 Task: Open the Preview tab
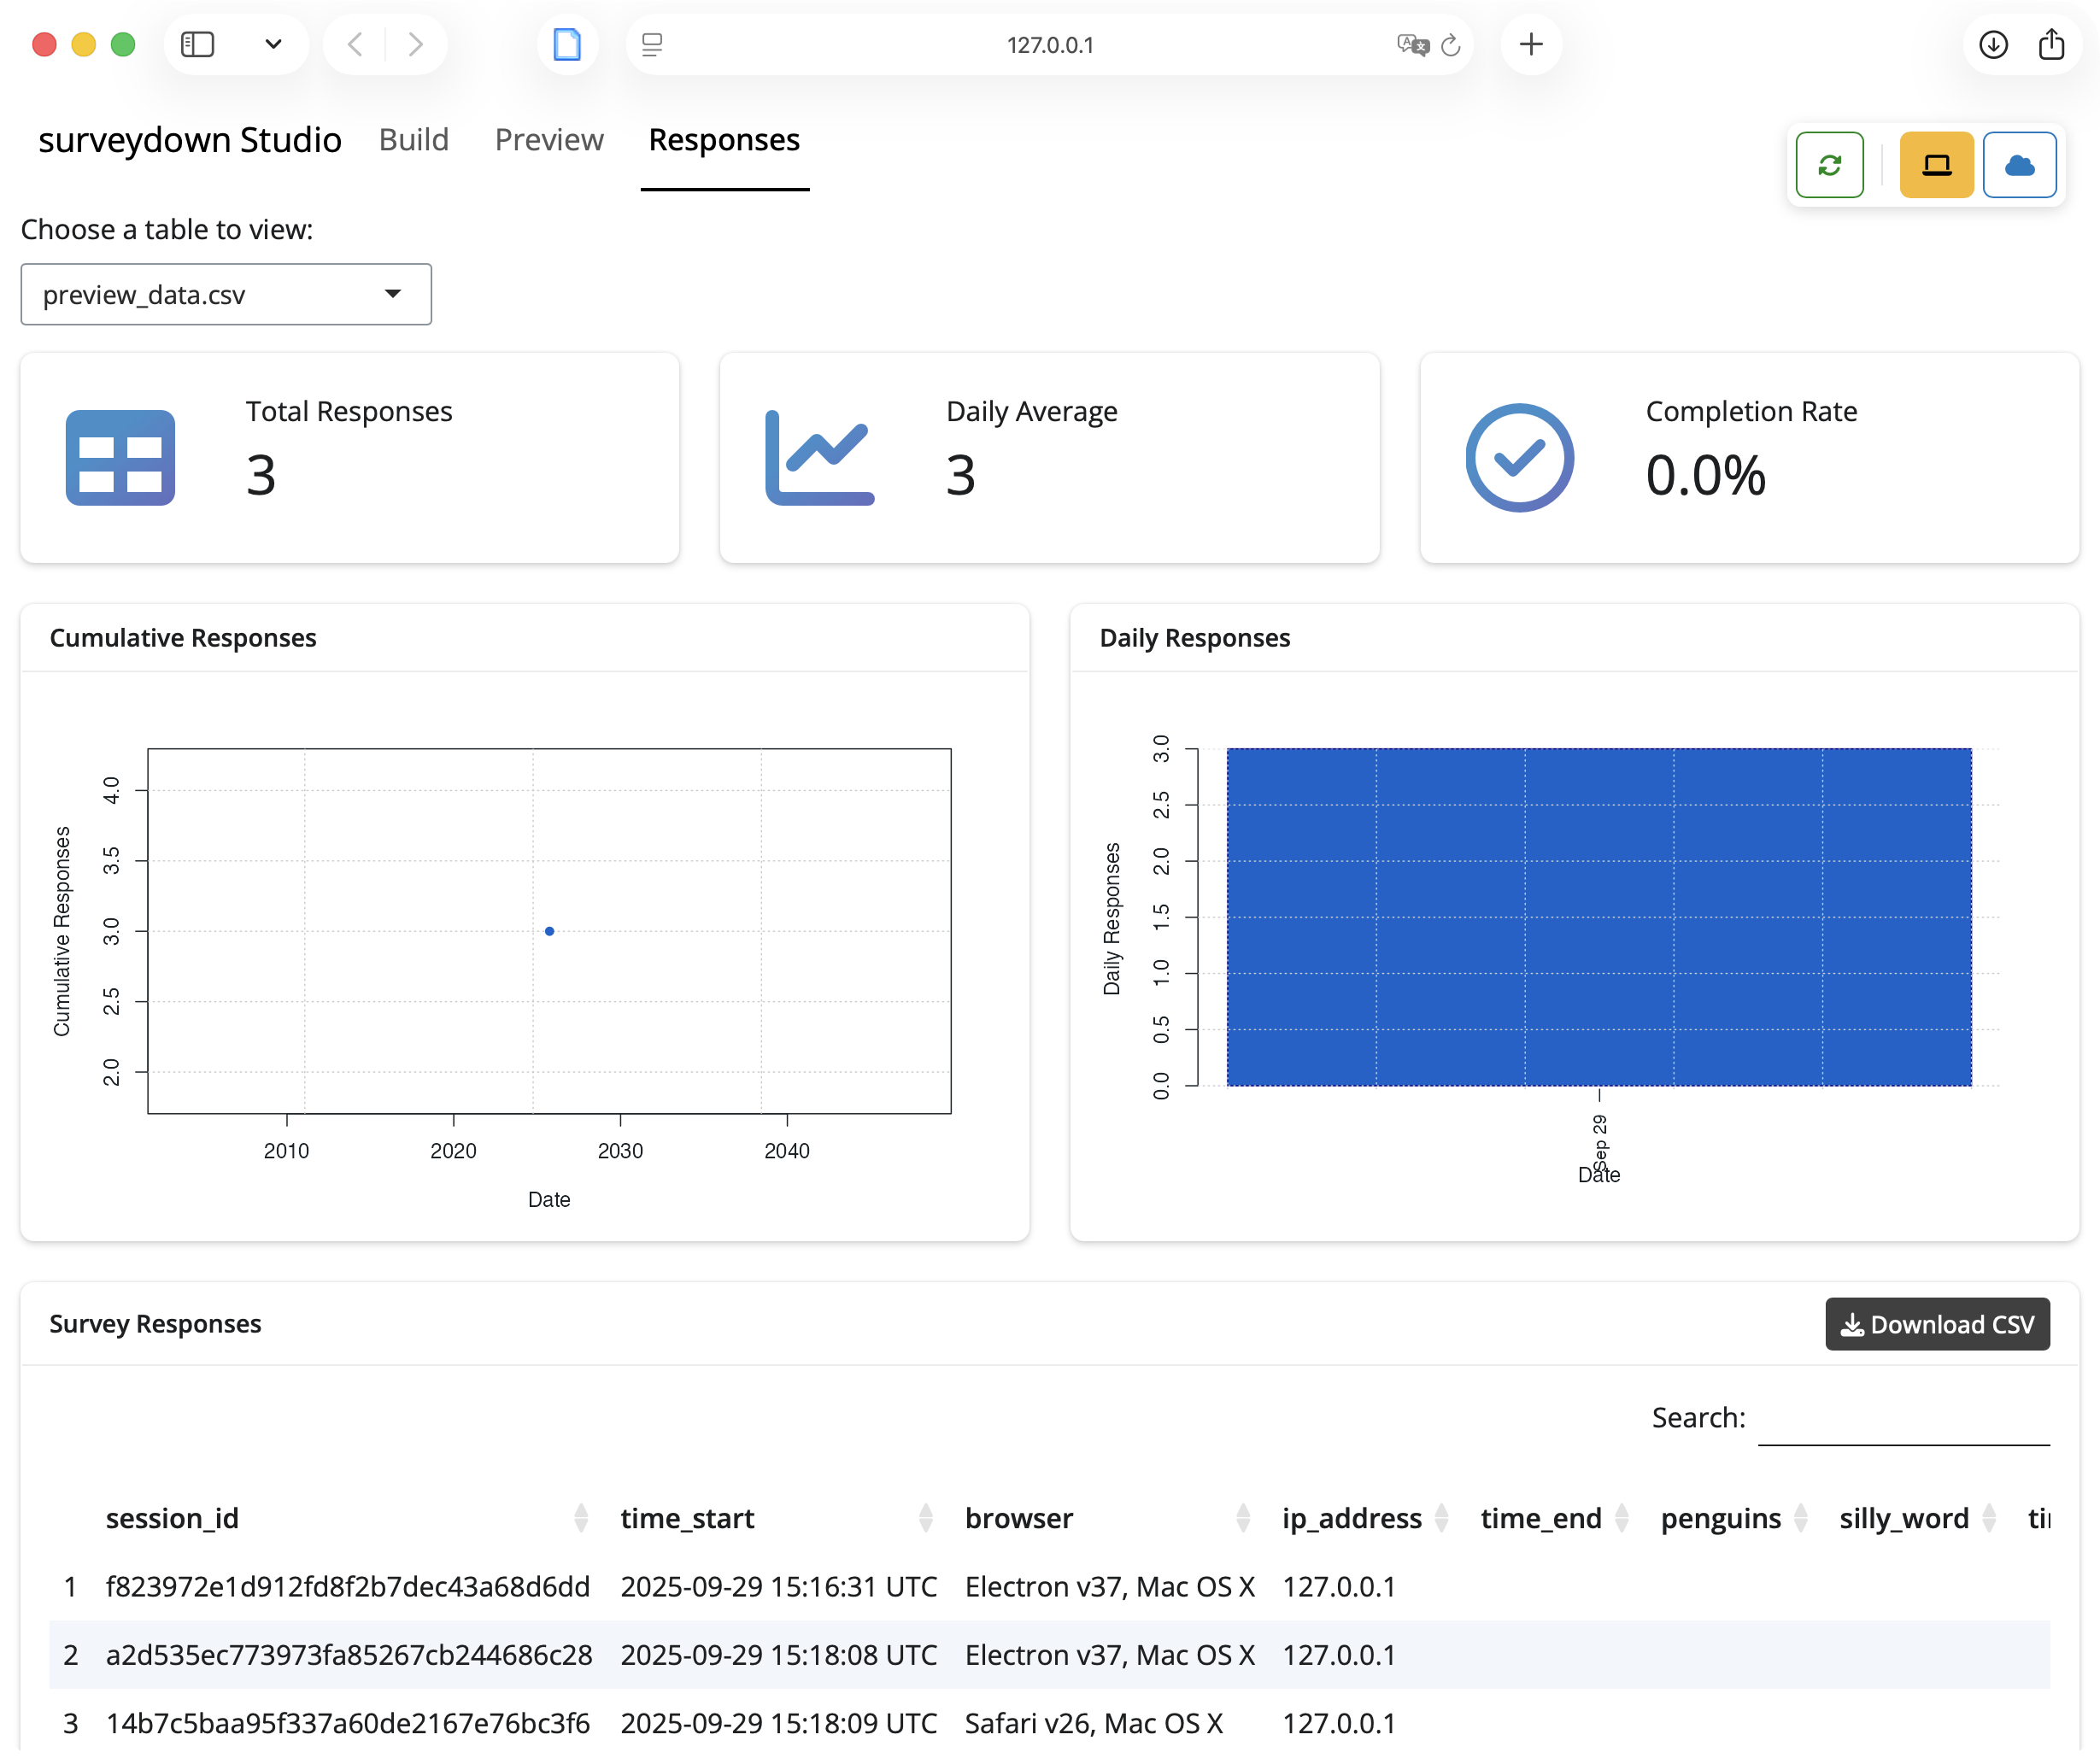(x=549, y=140)
